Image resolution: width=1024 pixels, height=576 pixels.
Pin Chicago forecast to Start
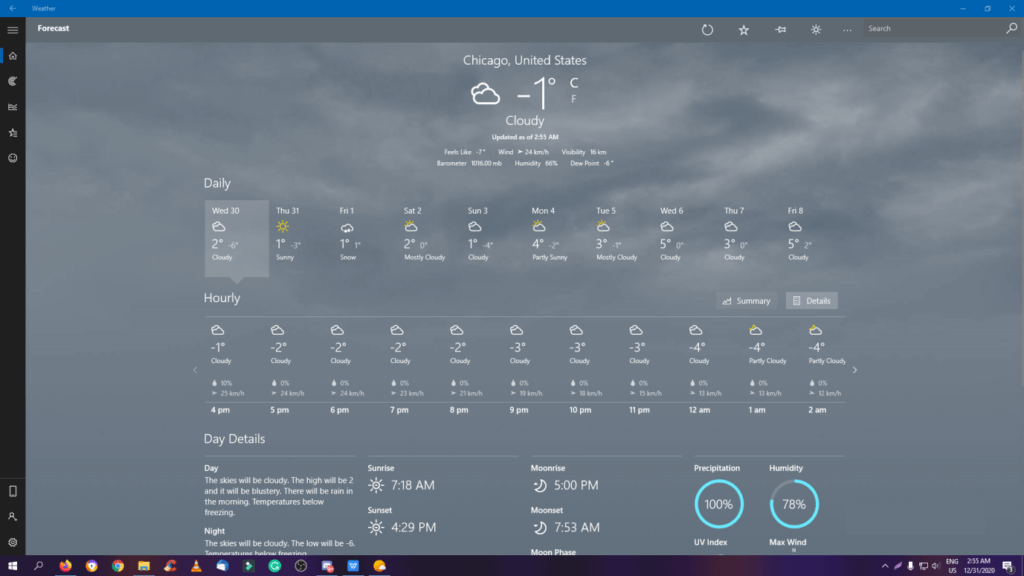point(780,29)
